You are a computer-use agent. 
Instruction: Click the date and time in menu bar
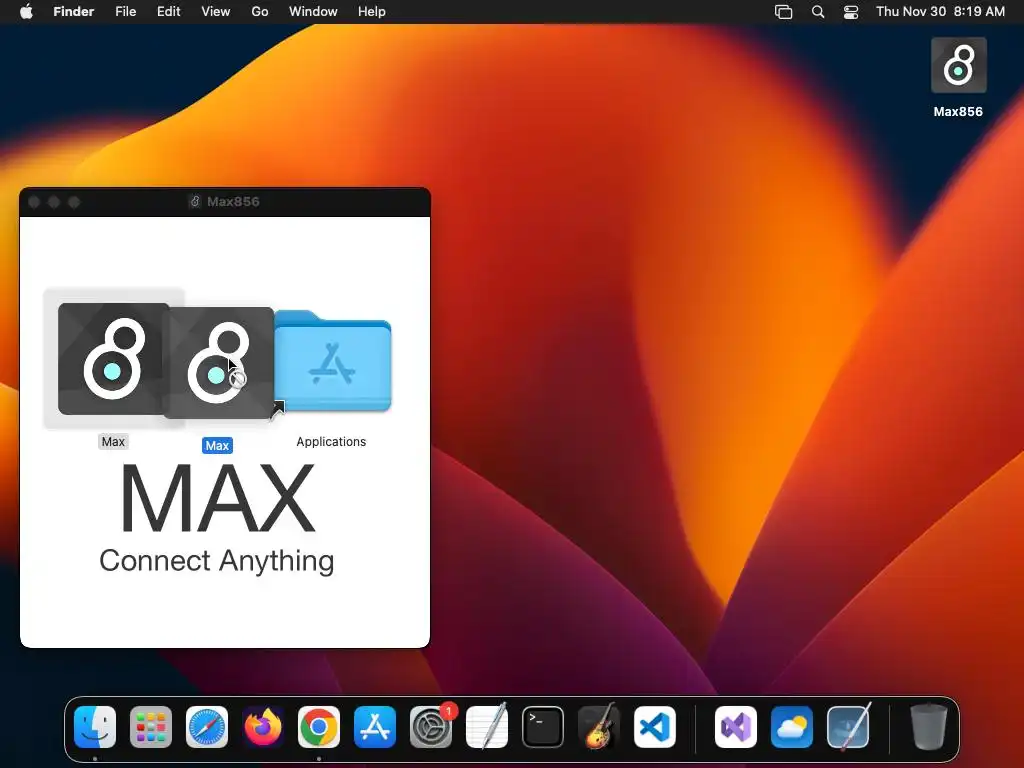point(940,11)
